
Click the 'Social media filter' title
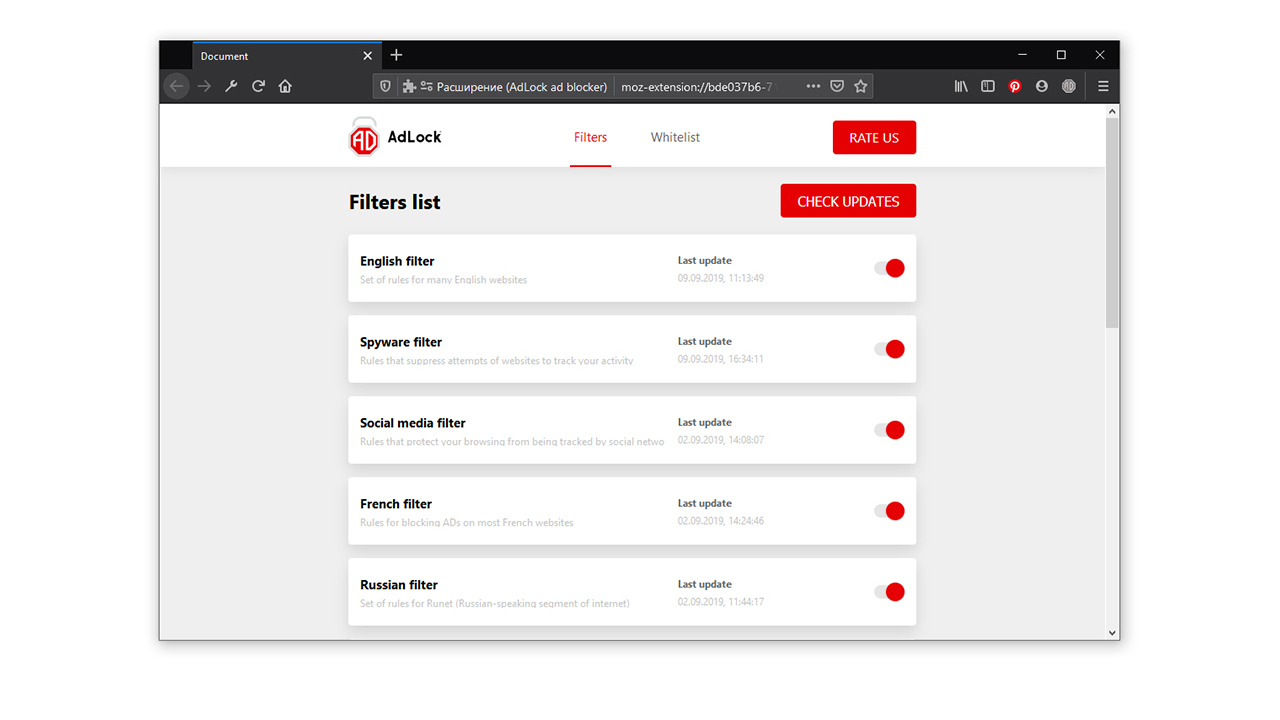(x=413, y=423)
